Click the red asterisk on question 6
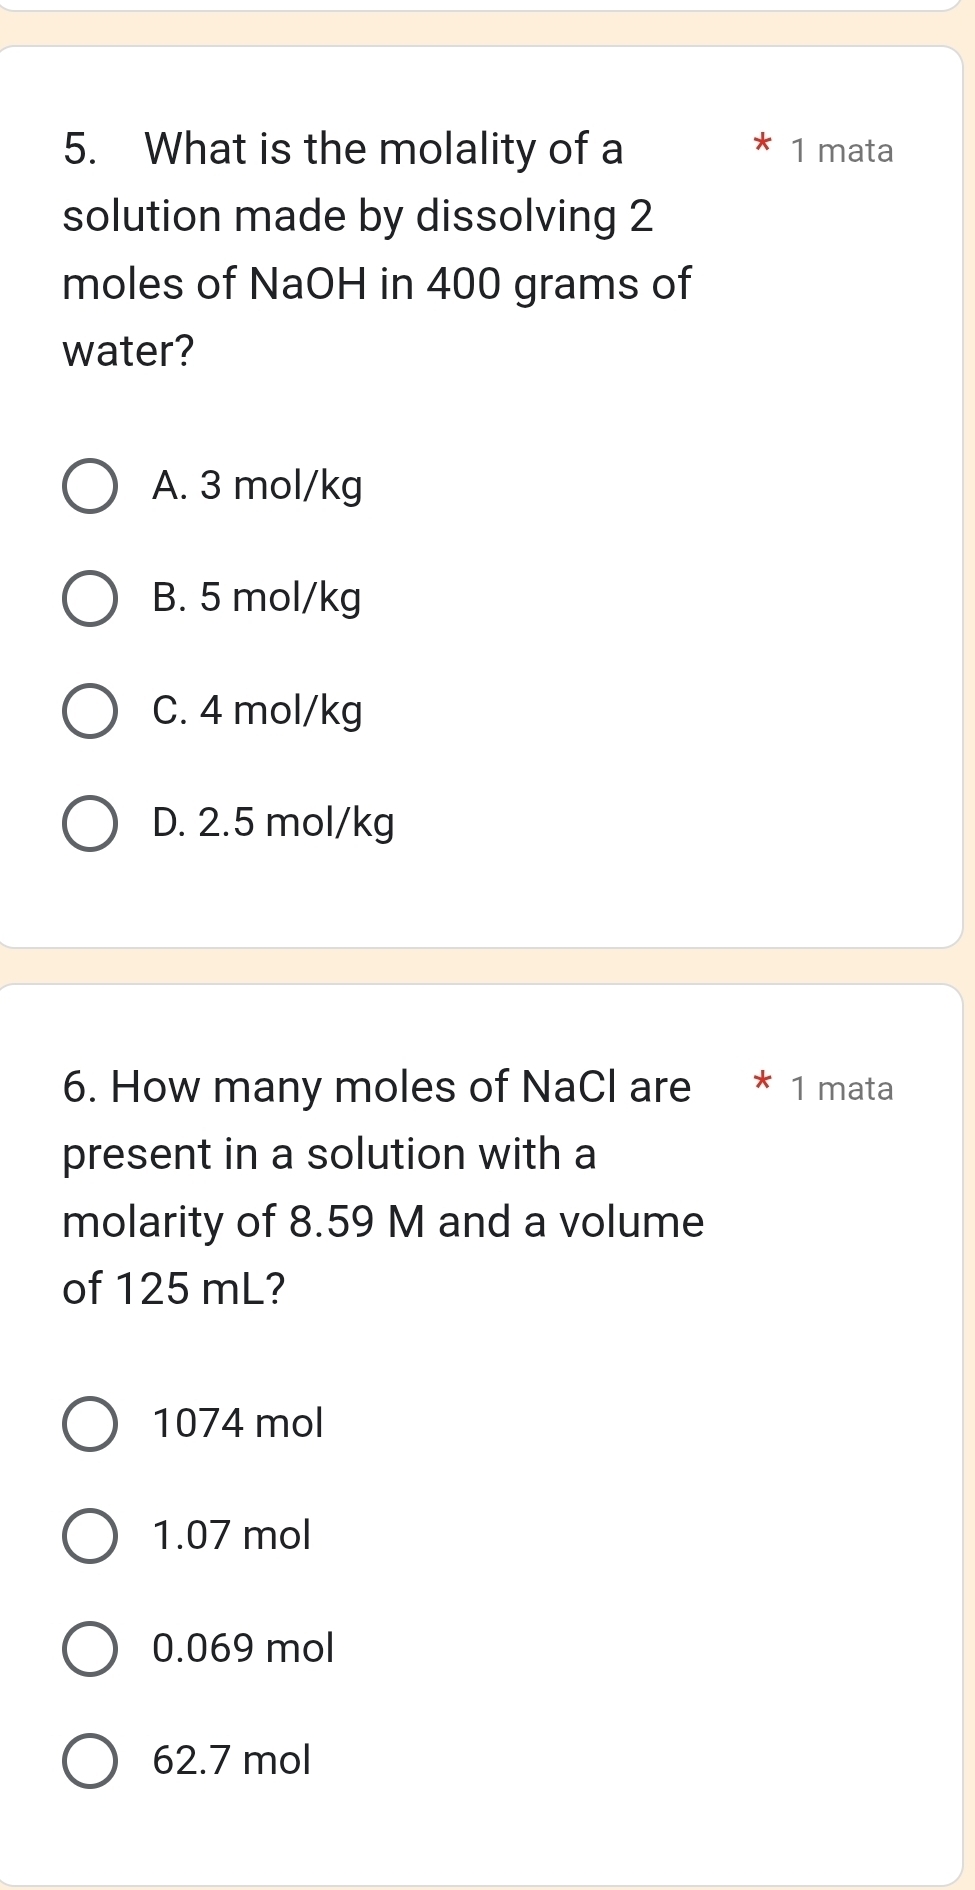This screenshot has width=975, height=1890. (761, 1084)
